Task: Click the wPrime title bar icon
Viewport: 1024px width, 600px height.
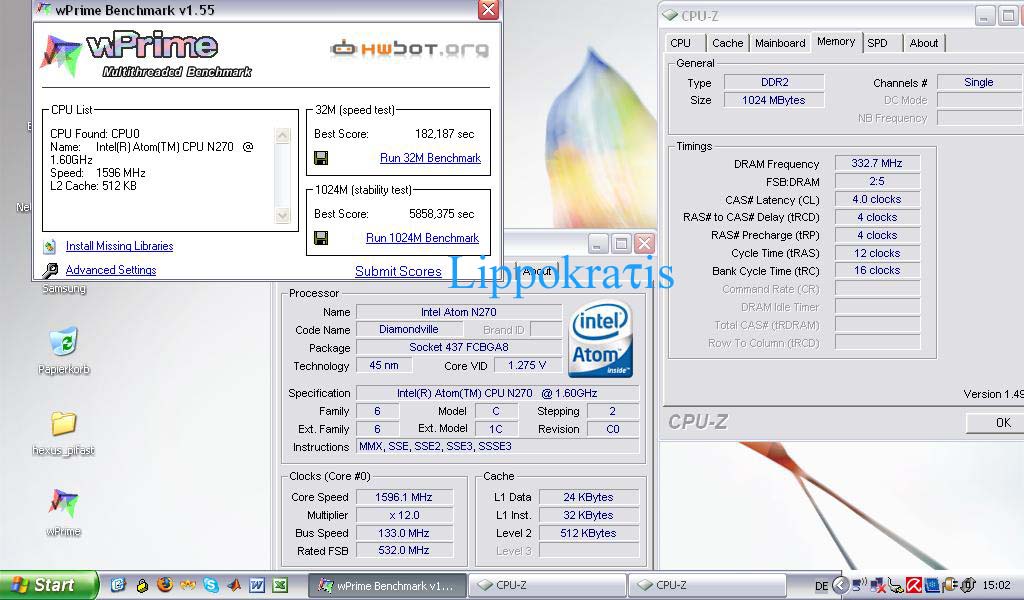Action: click(x=44, y=9)
